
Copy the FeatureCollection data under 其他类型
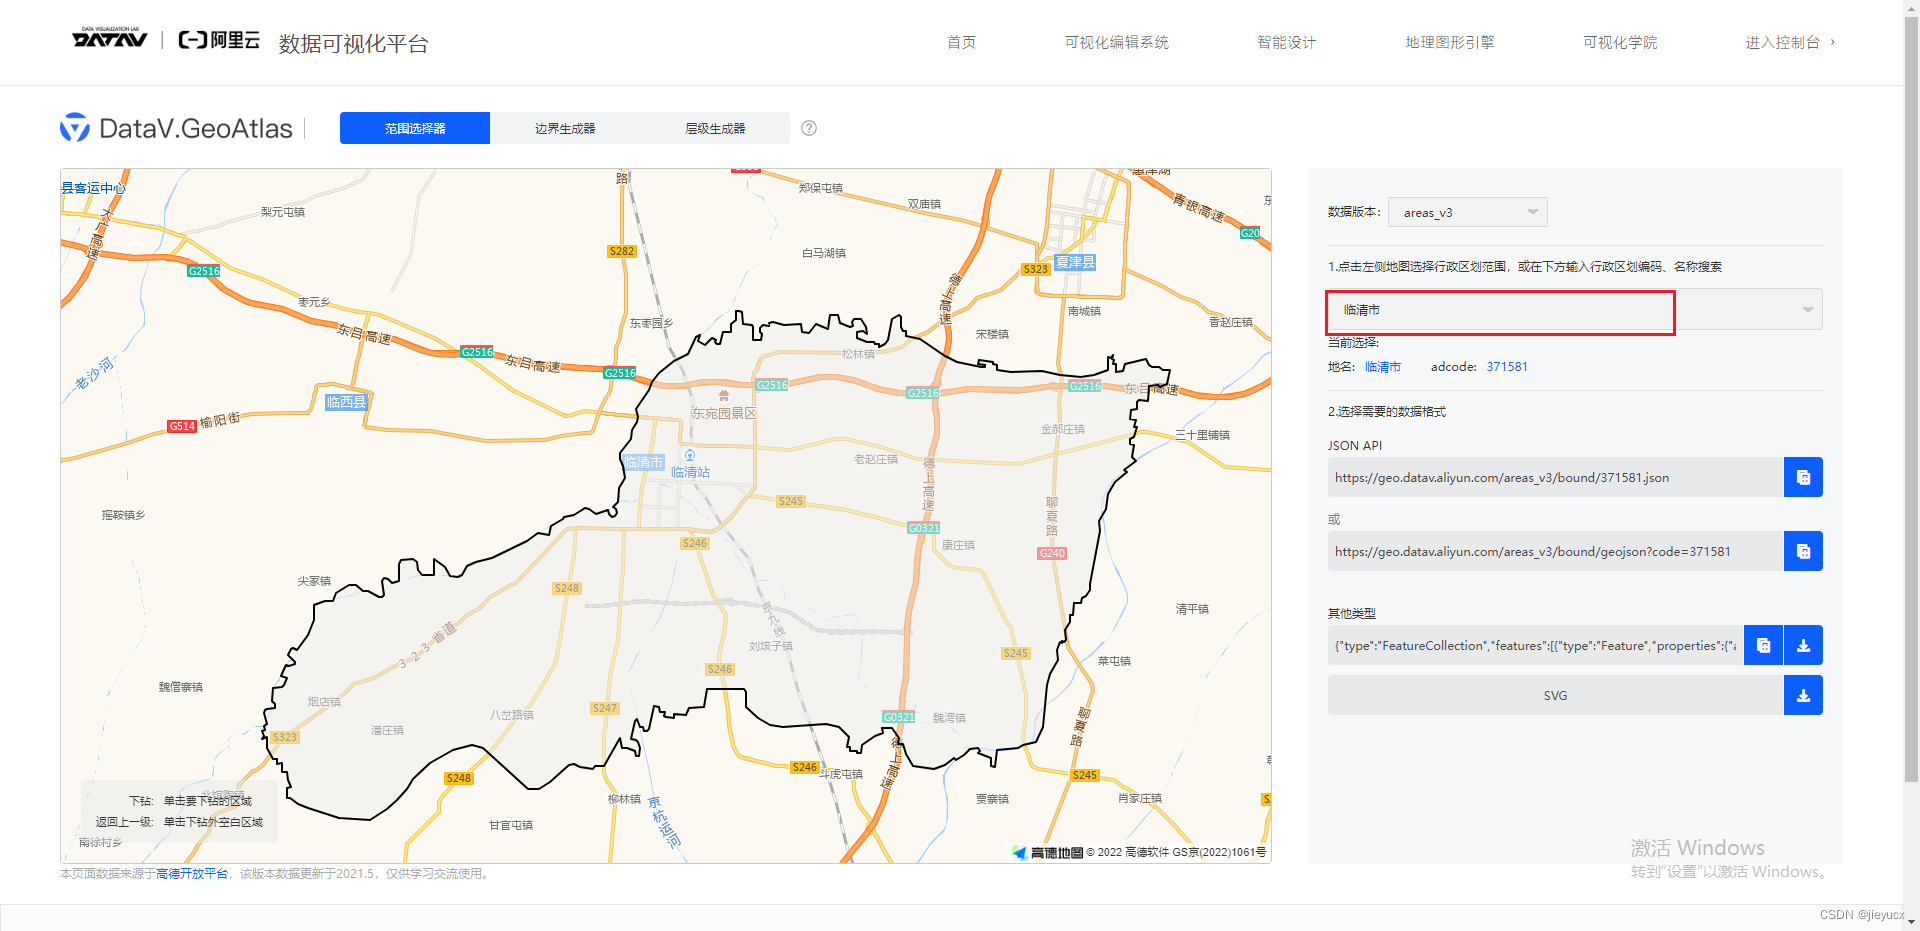tap(1762, 645)
